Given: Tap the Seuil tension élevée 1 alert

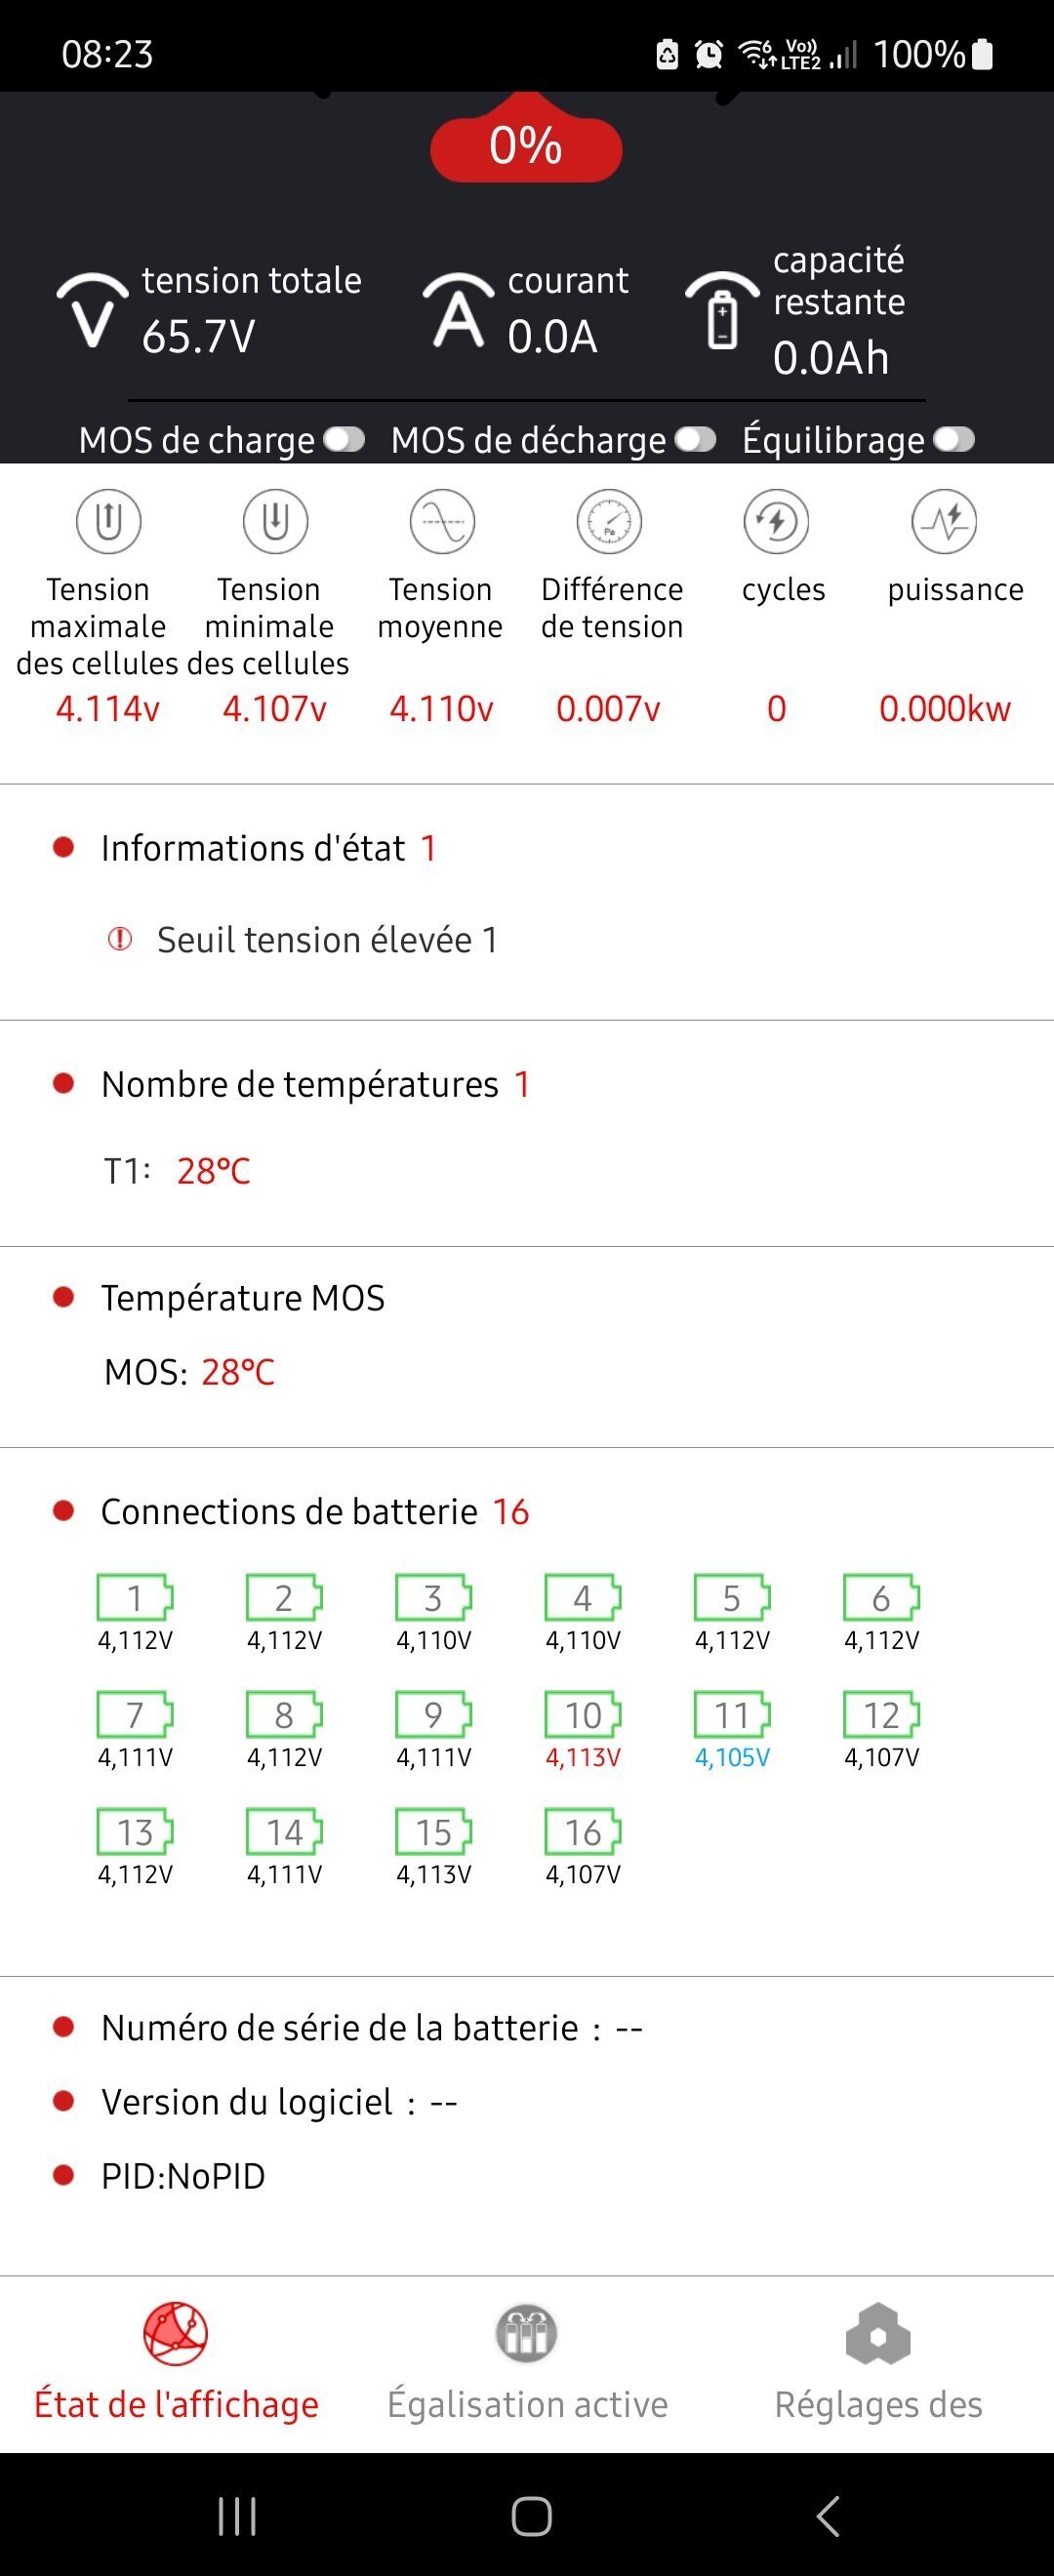Looking at the screenshot, I should click(x=326, y=940).
